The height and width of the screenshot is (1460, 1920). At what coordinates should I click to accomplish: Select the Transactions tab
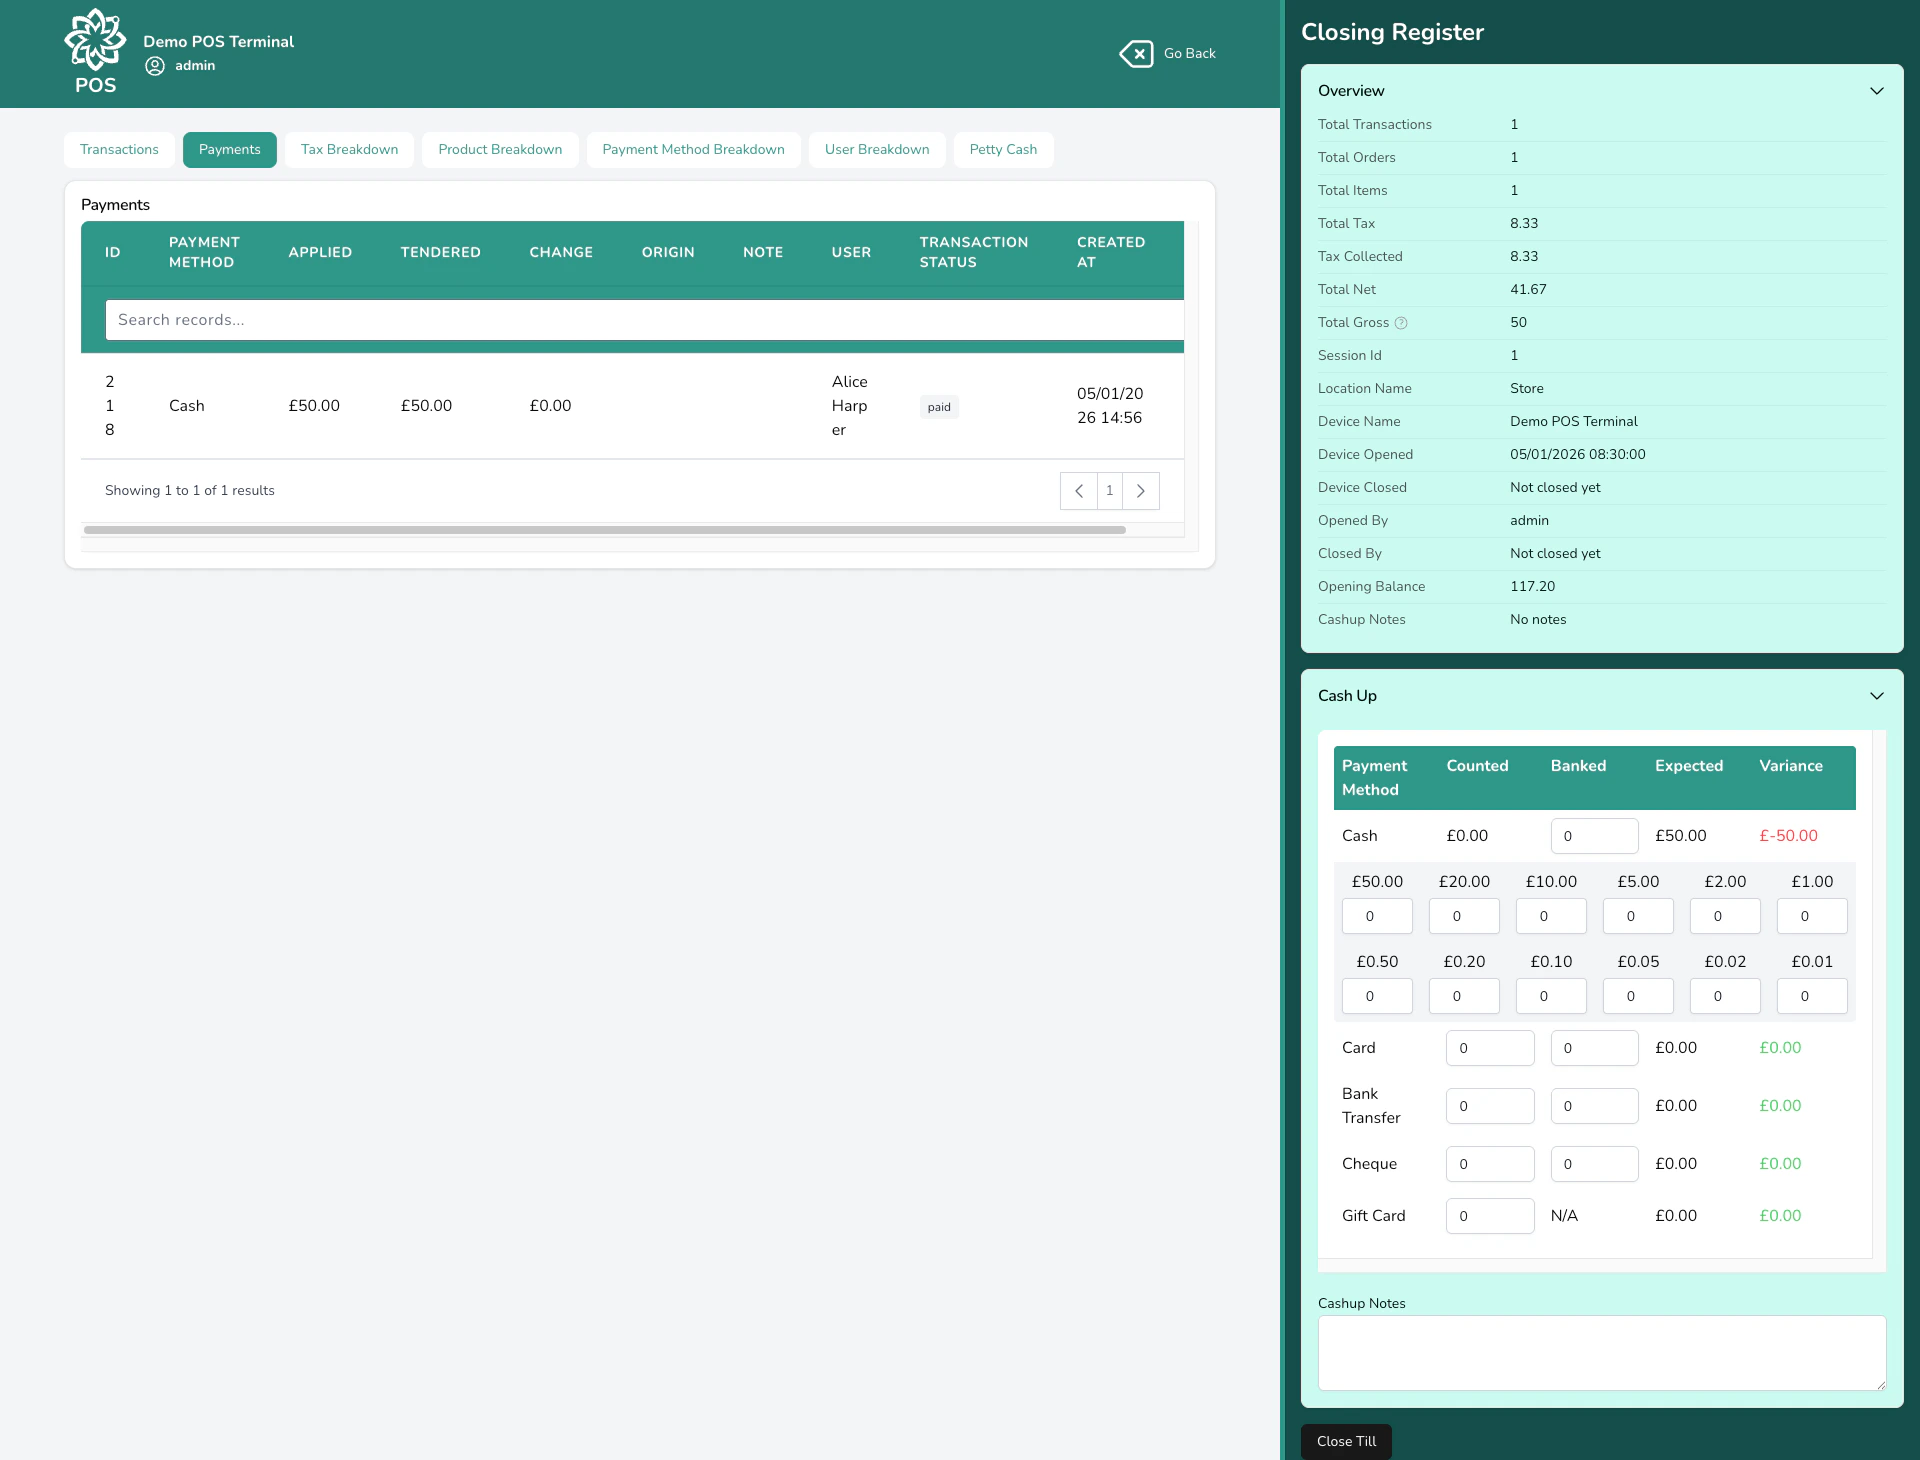(119, 149)
